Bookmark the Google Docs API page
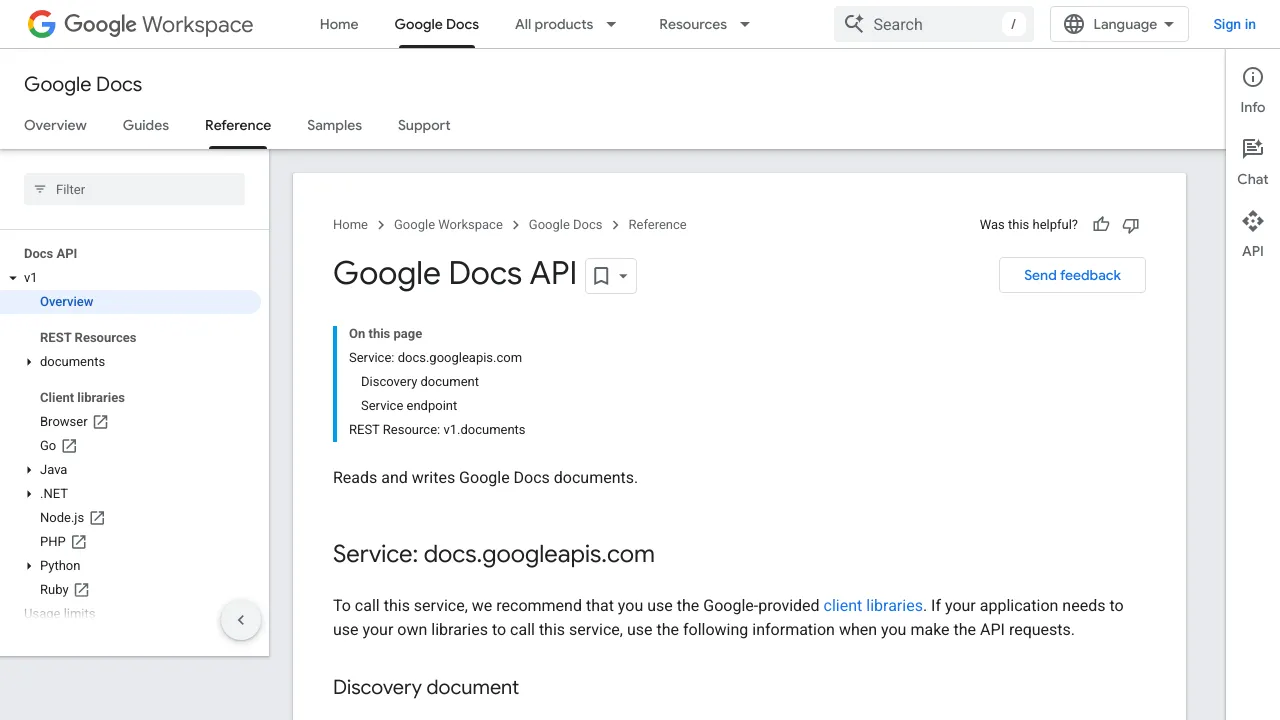 601,276
